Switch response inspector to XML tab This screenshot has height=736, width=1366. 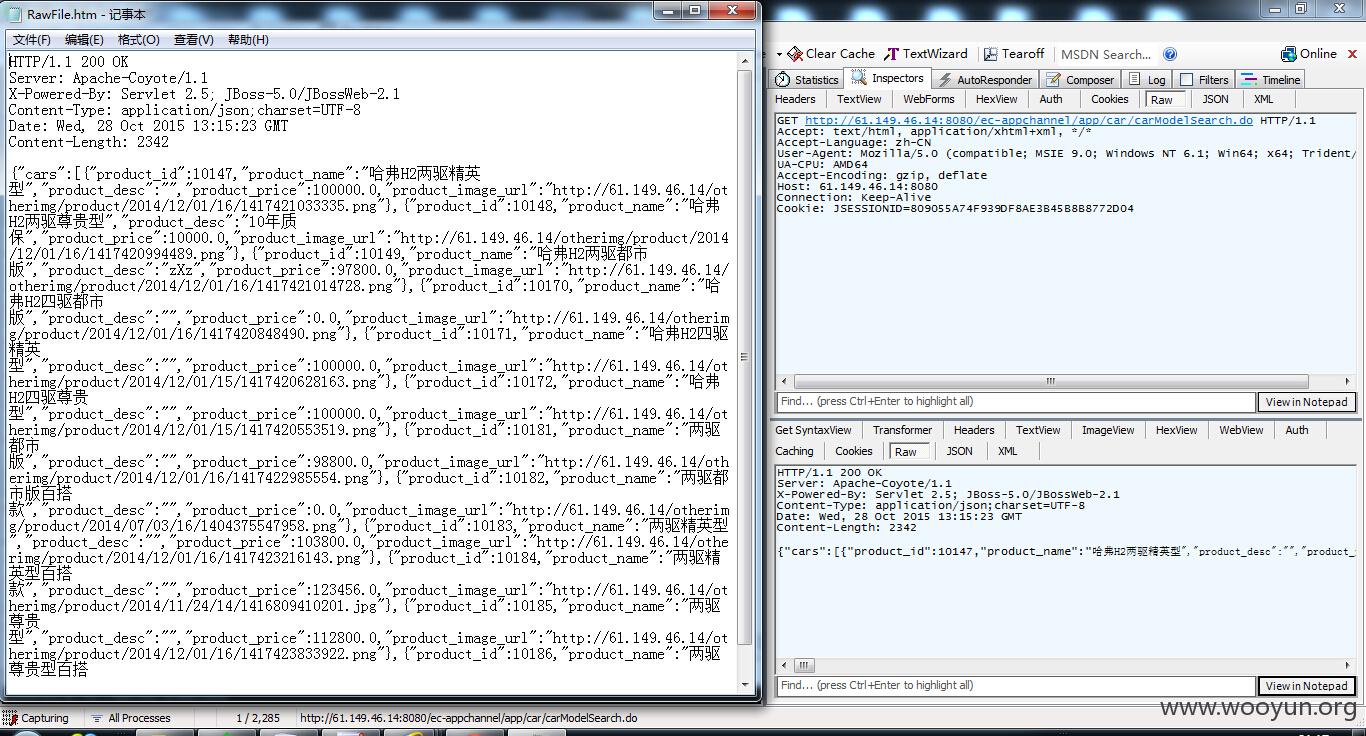pyautogui.click(x=1007, y=451)
